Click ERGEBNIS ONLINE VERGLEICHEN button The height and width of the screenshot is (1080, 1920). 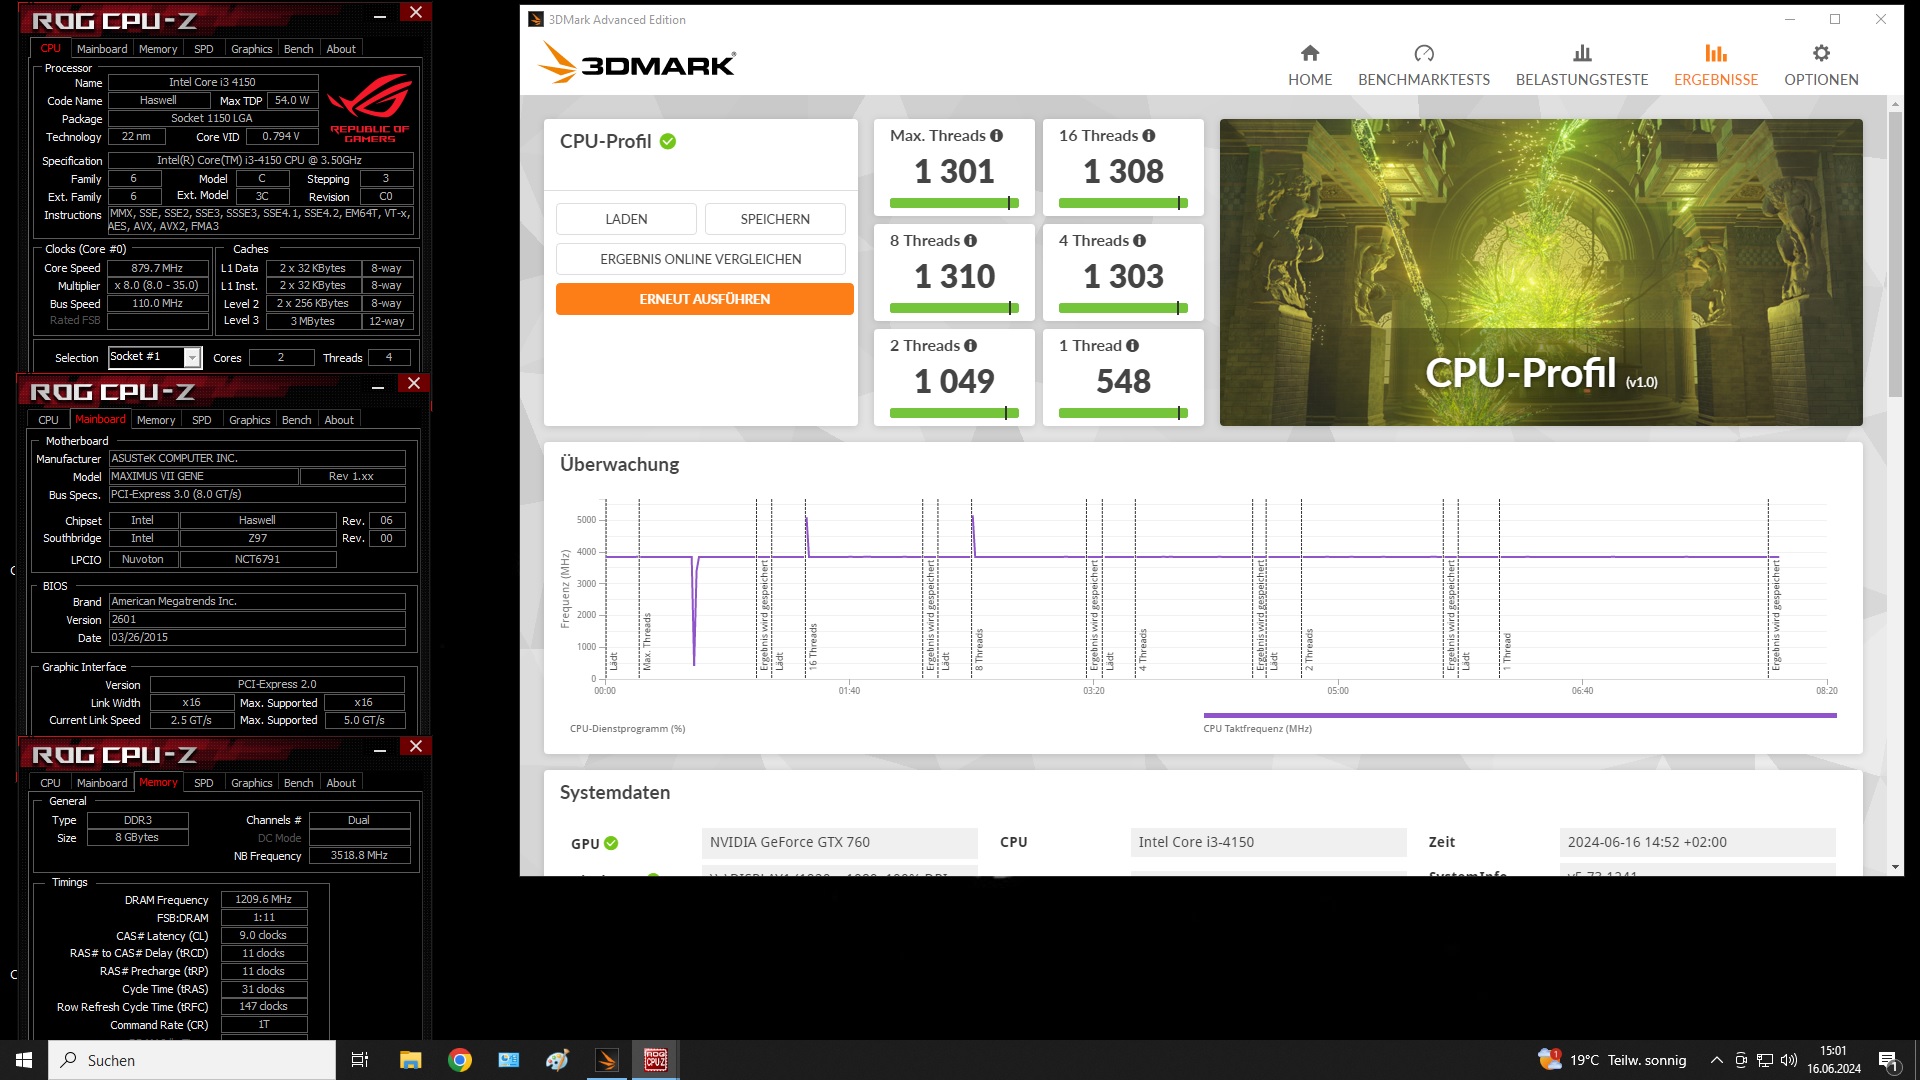click(701, 259)
